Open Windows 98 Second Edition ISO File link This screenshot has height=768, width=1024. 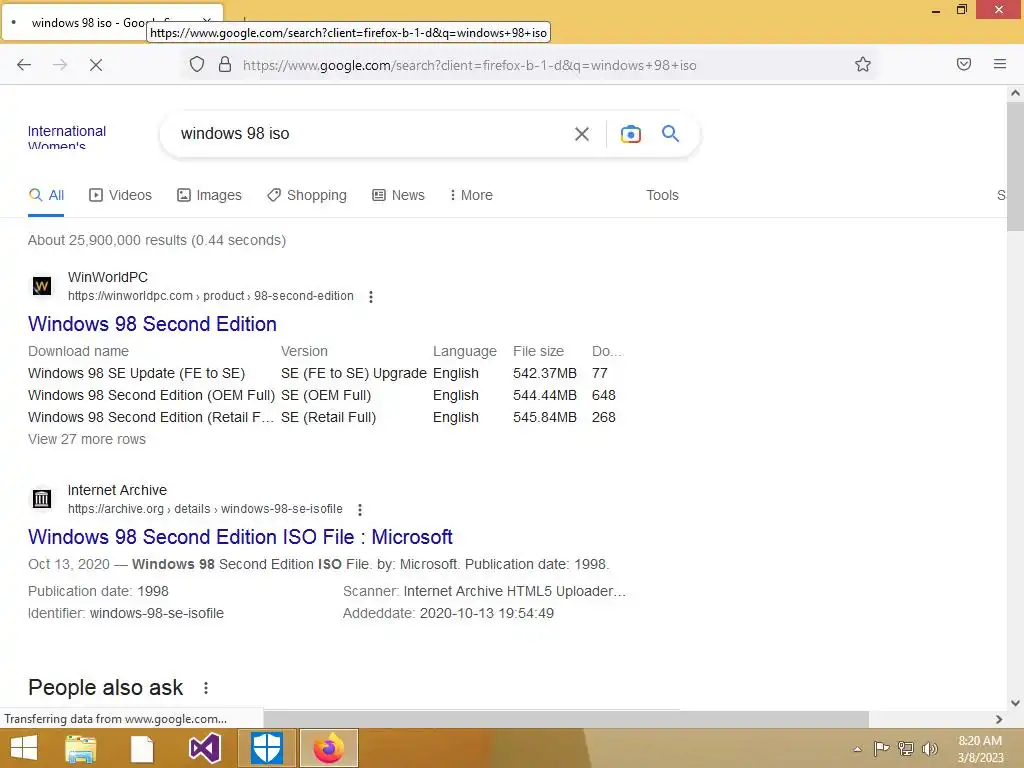coord(240,537)
